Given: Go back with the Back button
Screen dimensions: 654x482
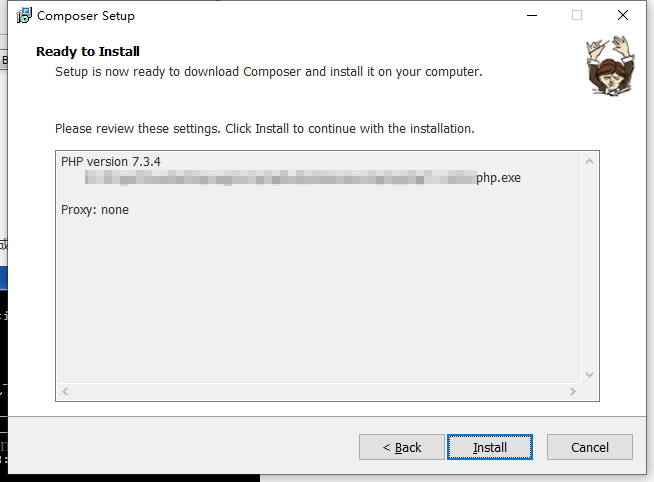Looking at the screenshot, I should coord(401,447).
